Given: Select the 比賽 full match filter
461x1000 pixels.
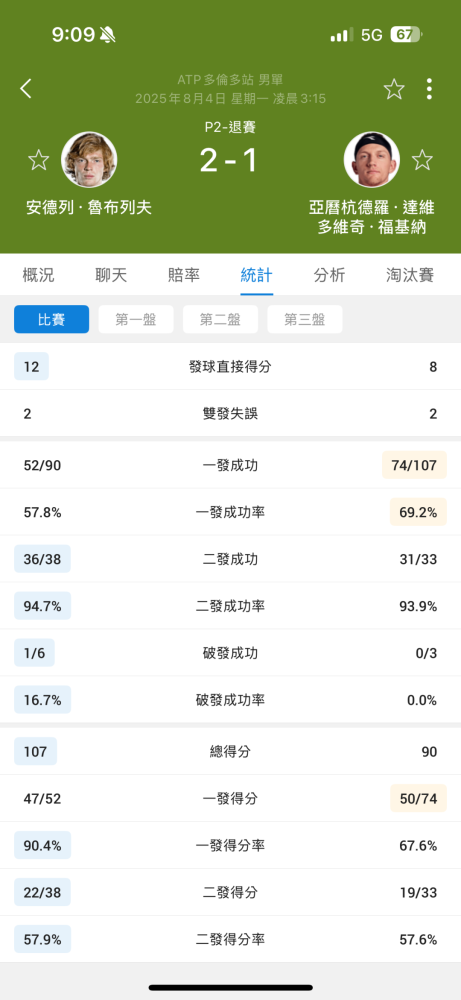Looking at the screenshot, I should coord(52,320).
